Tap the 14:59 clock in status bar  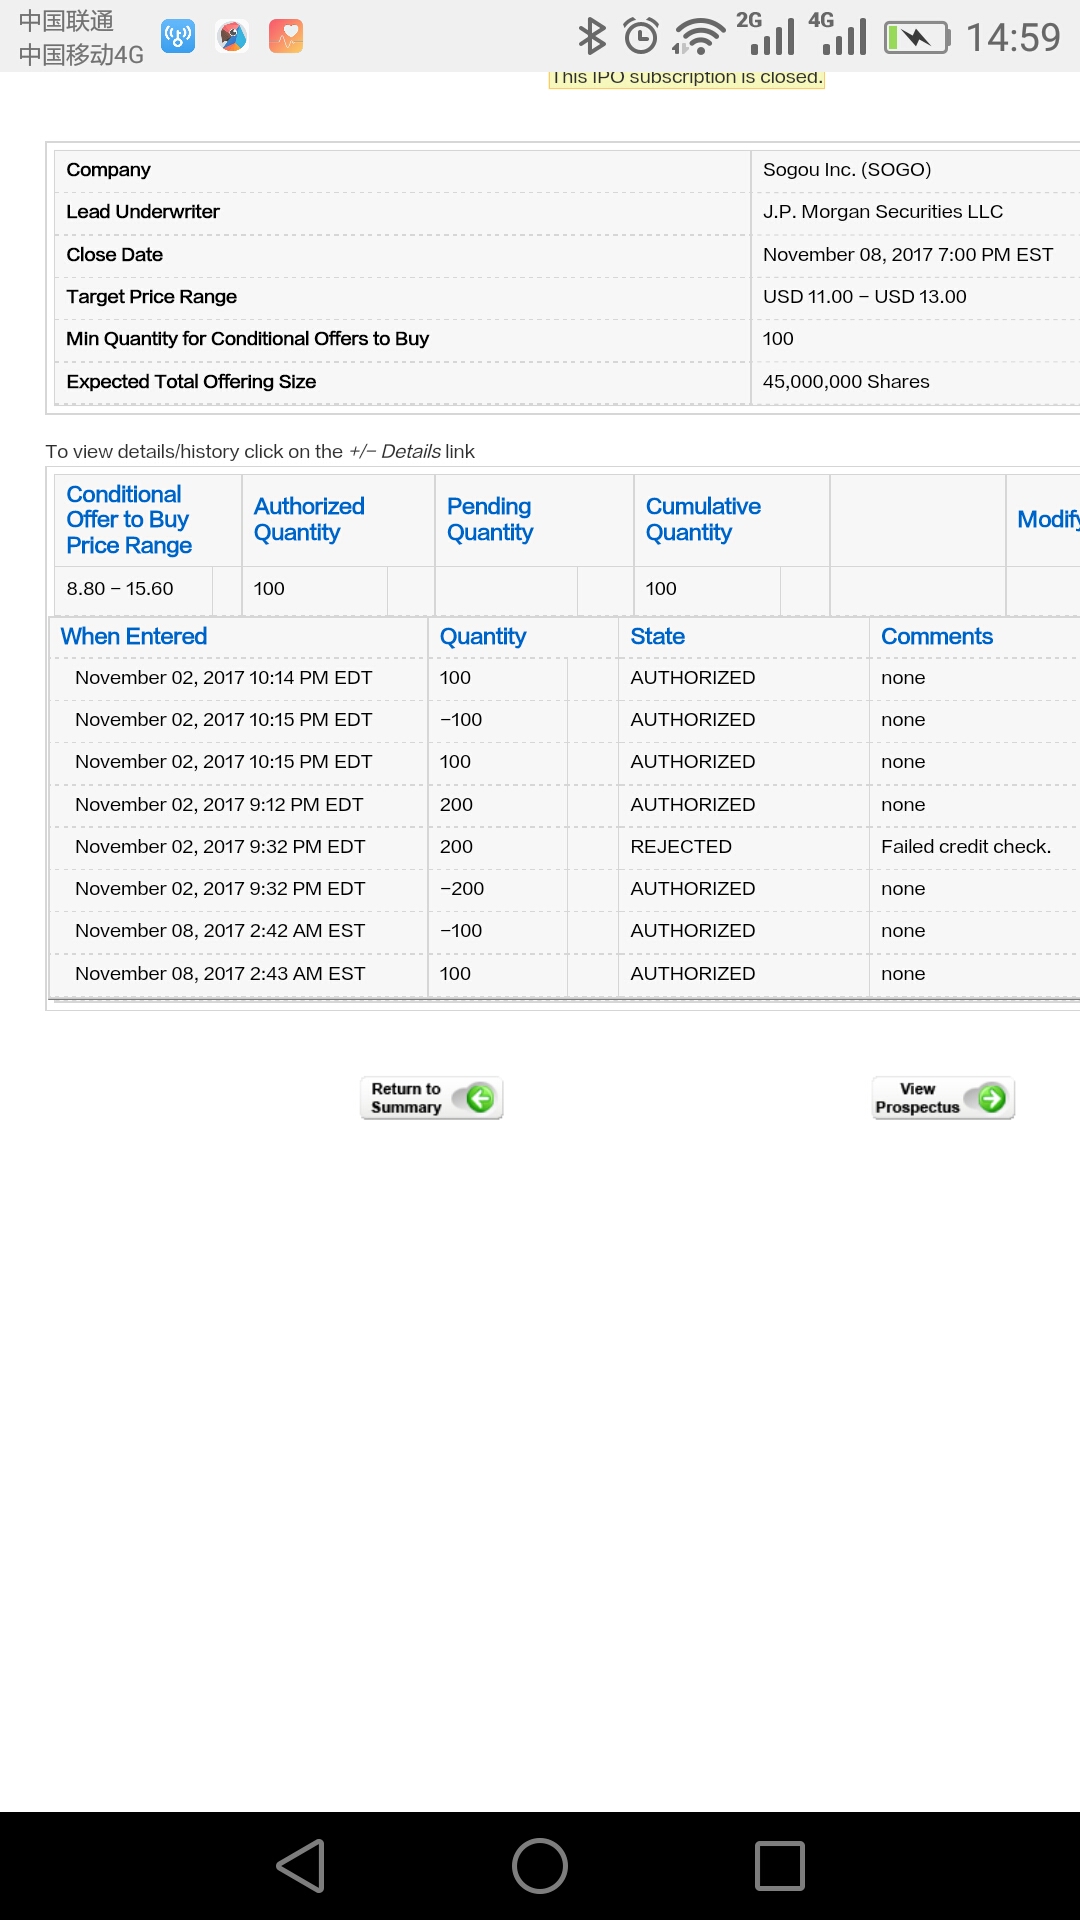click(1013, 38)
